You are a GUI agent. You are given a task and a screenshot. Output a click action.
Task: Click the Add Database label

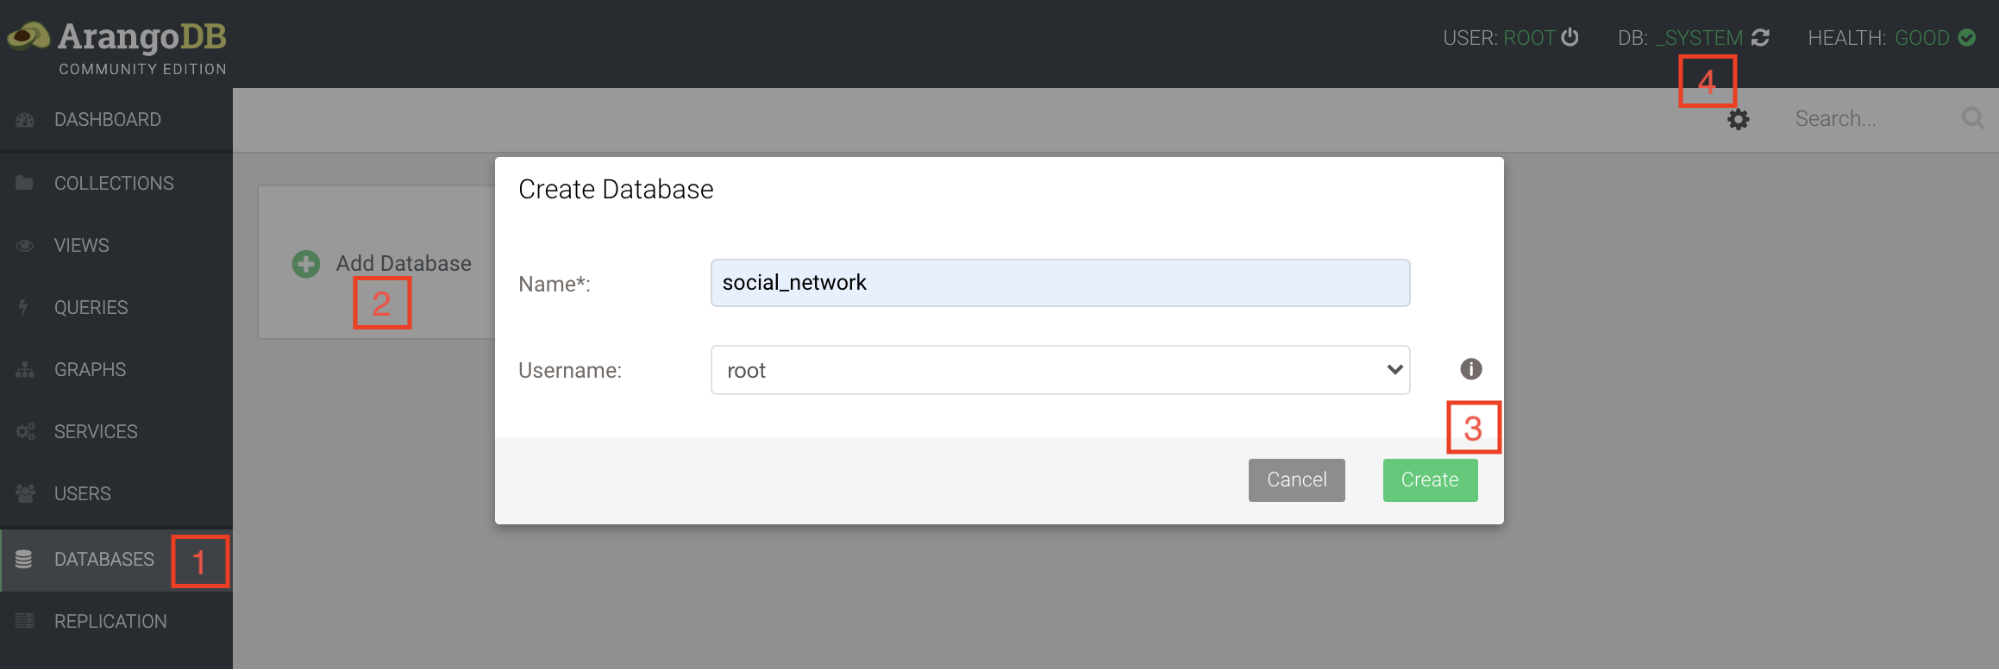tap(404, 263)
